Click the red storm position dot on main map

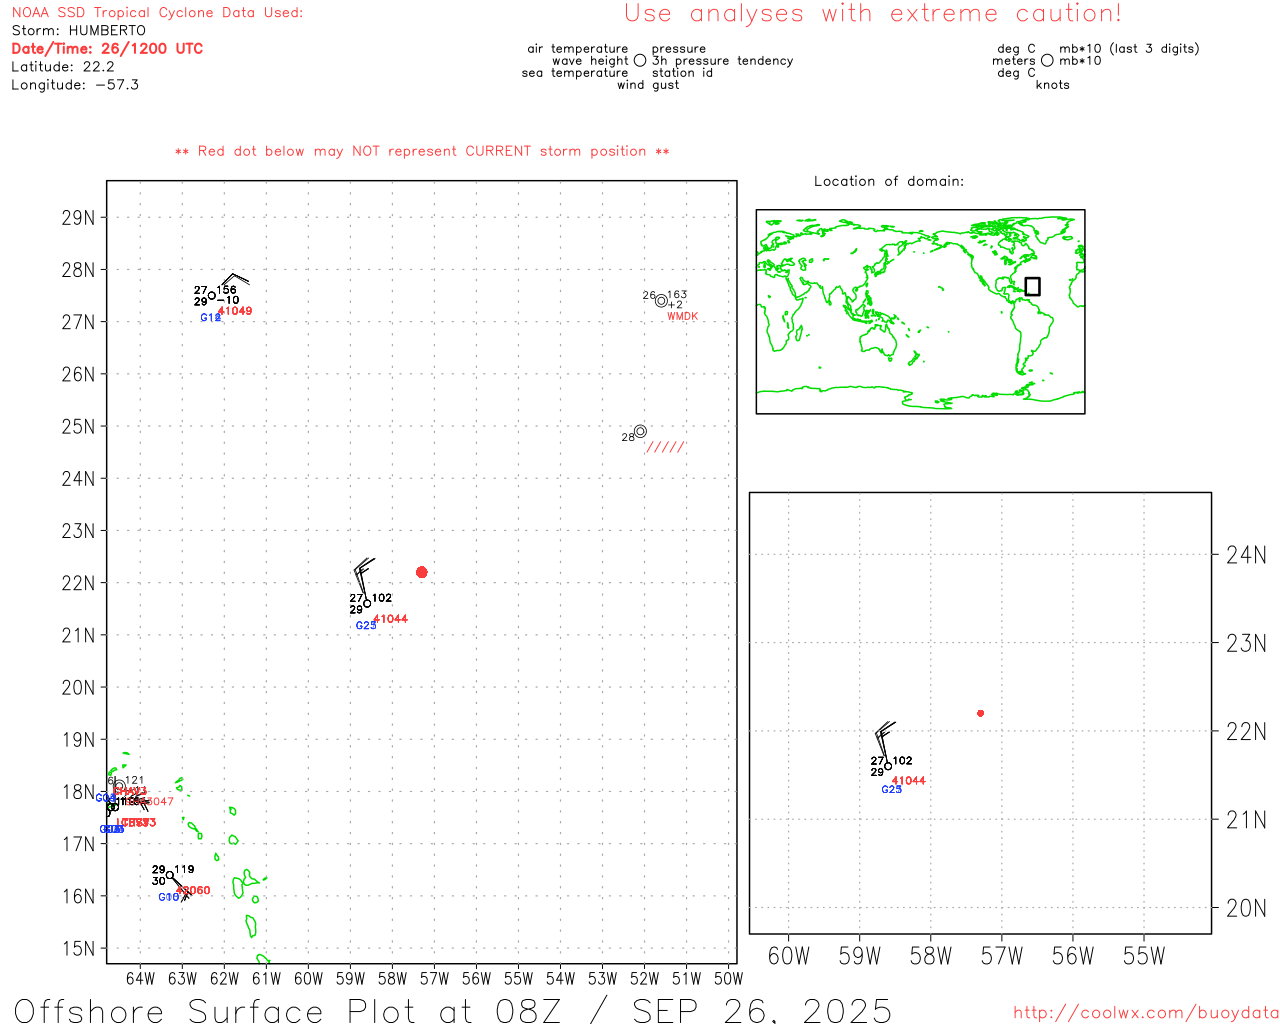tap(421, 572)
